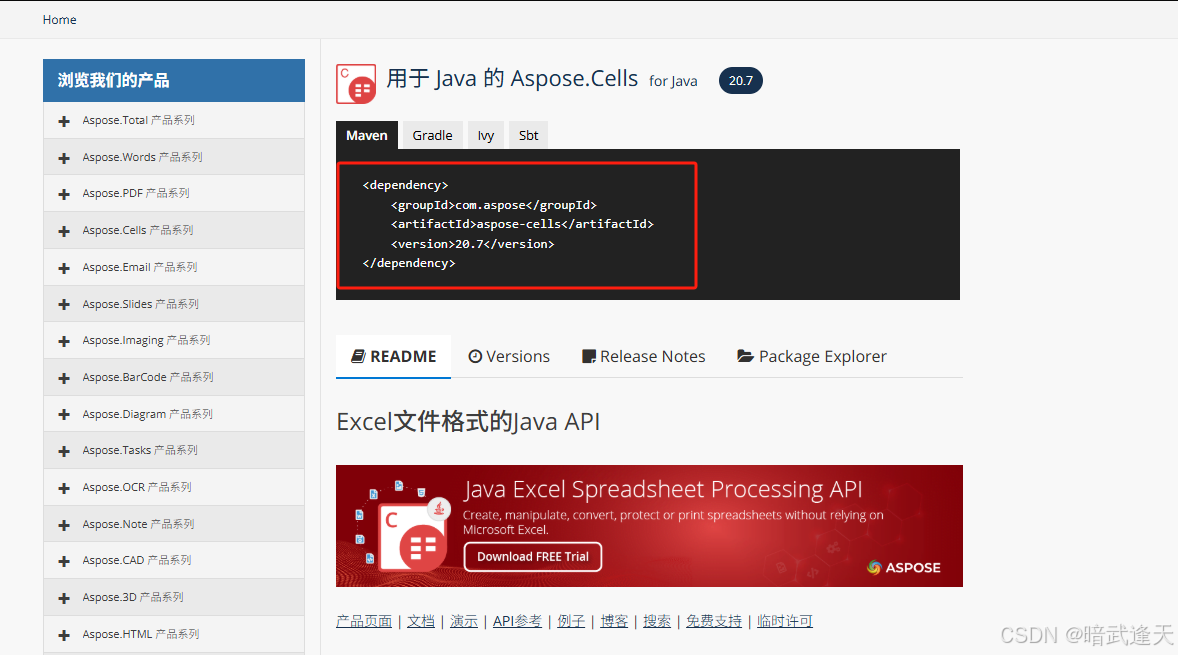Click the version 20.7 code line
The image size is (1178, 655).
click(x=473, y=243)
